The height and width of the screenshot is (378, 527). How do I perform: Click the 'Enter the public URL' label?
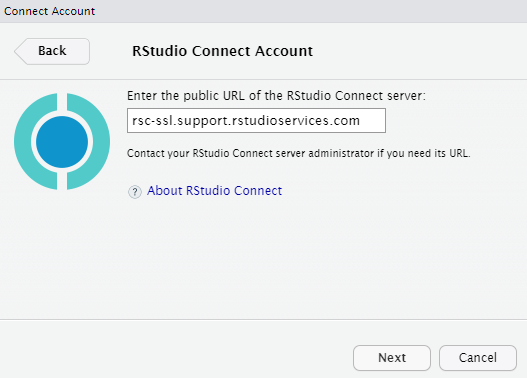coord(276,96)
